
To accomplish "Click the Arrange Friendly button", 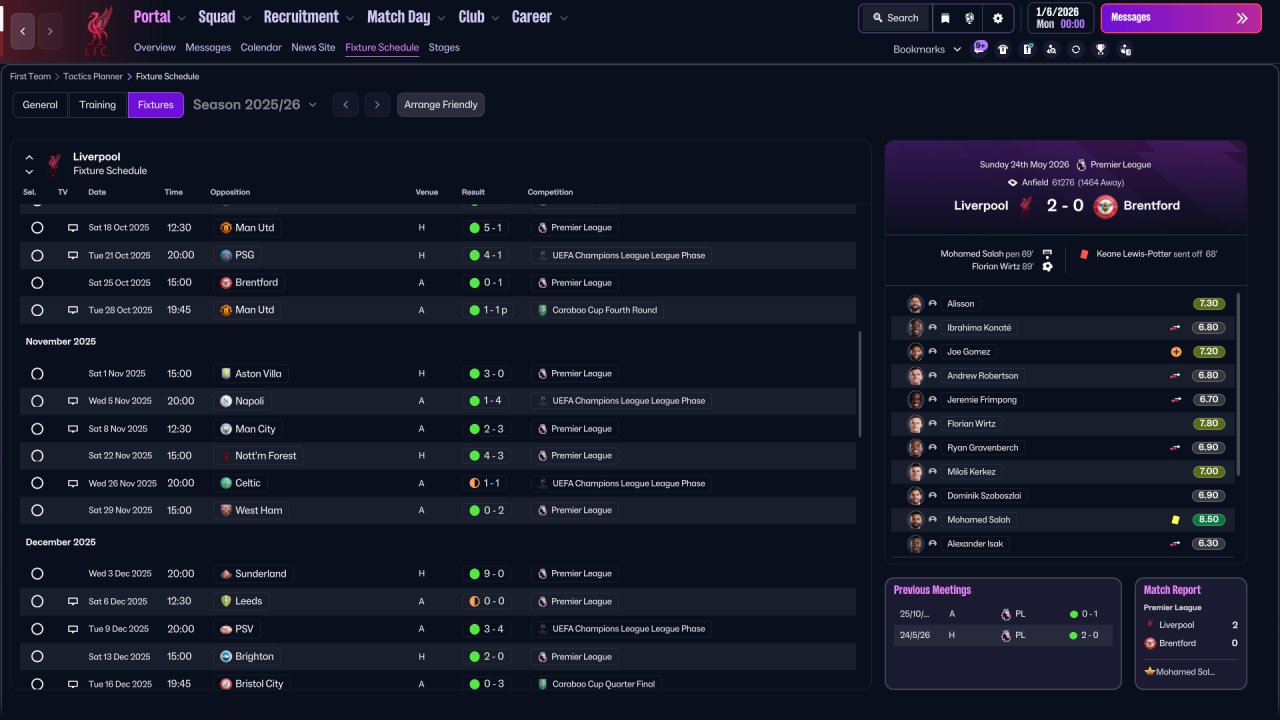I will (441, 105).
